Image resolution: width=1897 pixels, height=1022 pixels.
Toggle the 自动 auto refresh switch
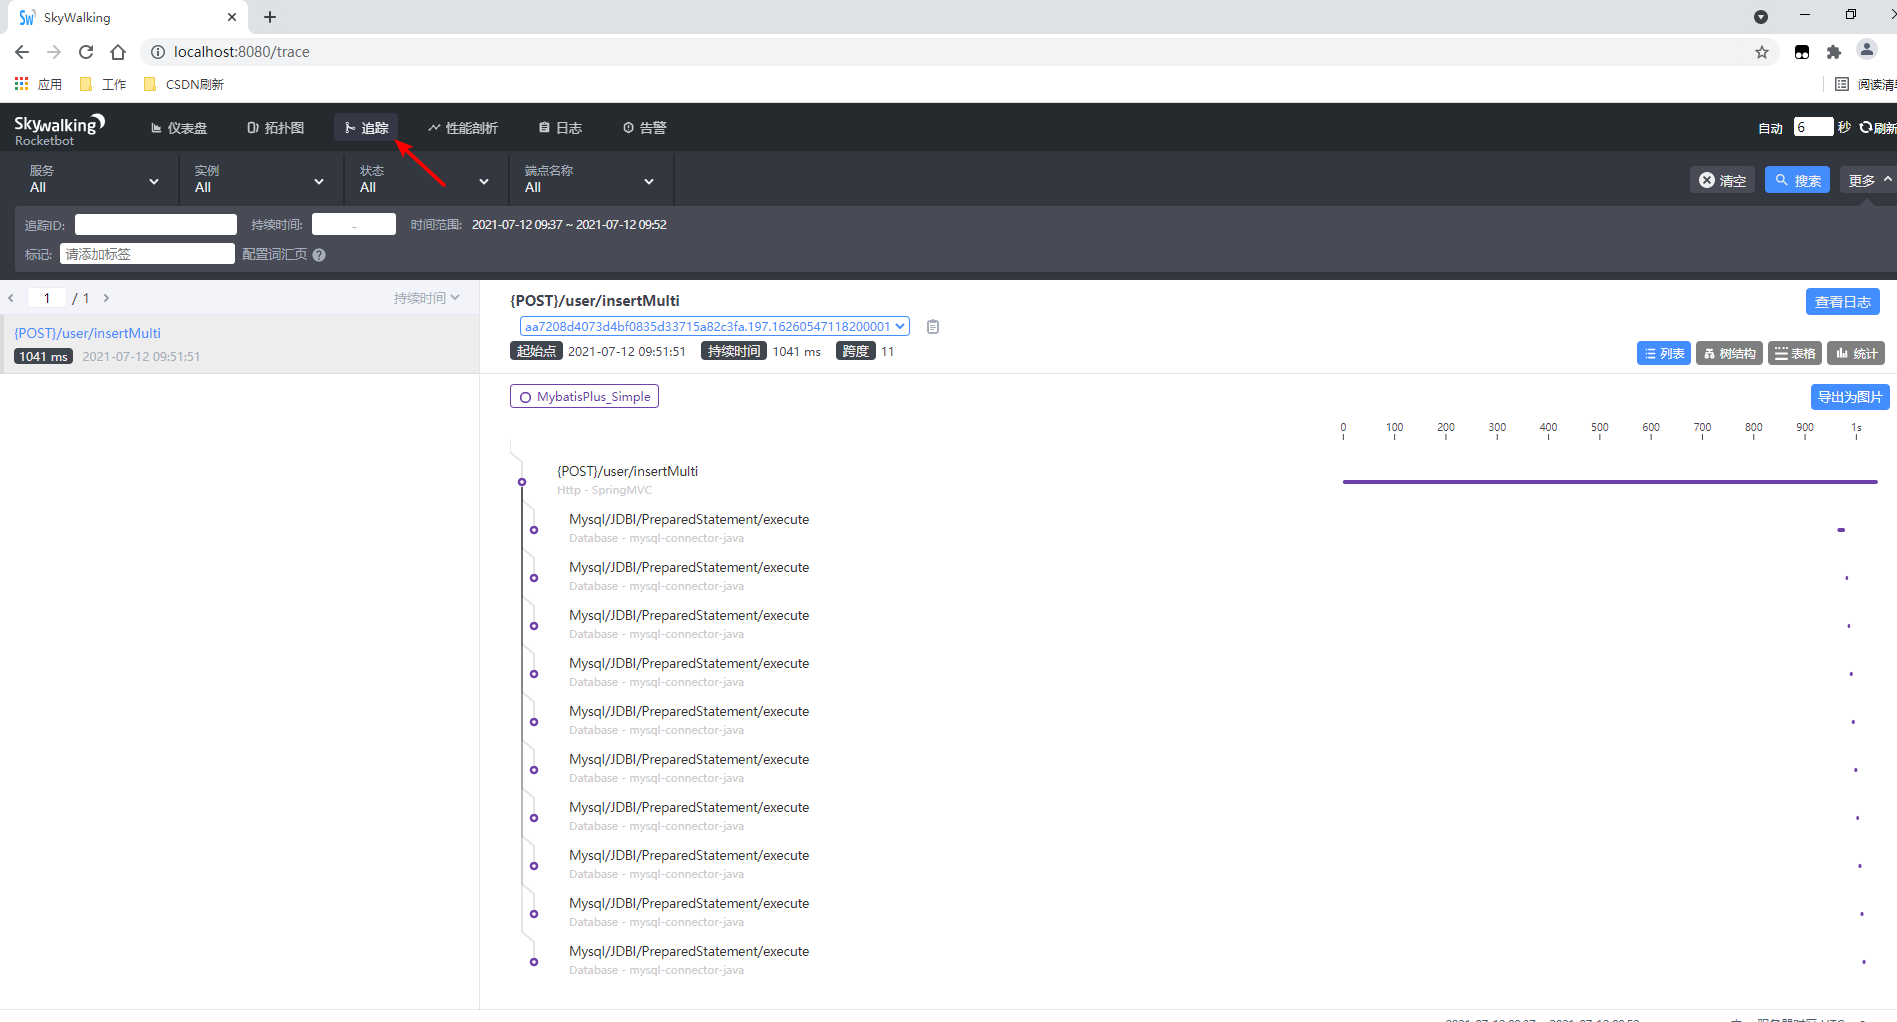[1770, 128]
